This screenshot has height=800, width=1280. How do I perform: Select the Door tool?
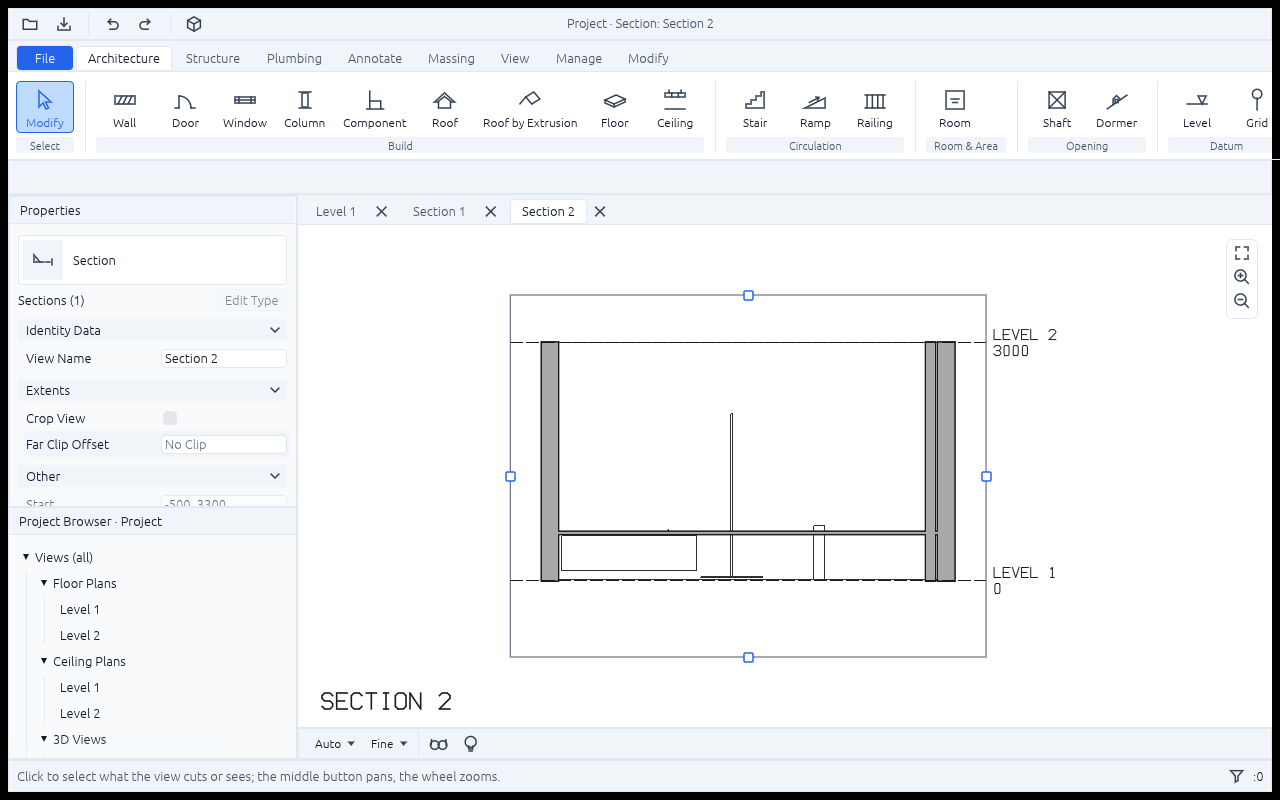[x=185, y=108]
